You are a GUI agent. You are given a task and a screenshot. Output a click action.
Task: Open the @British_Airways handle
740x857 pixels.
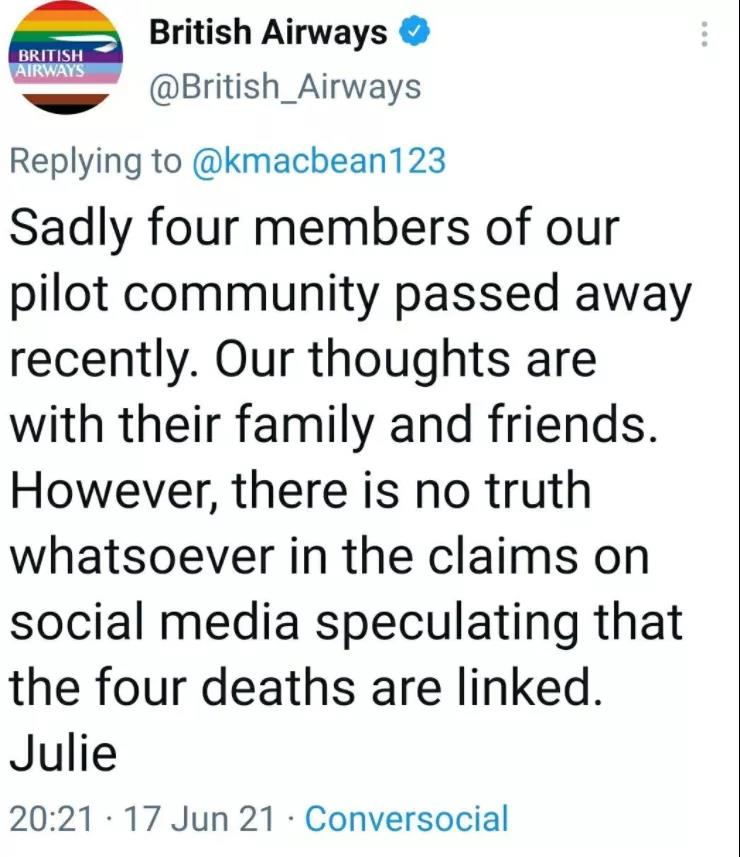click(285, 87)
